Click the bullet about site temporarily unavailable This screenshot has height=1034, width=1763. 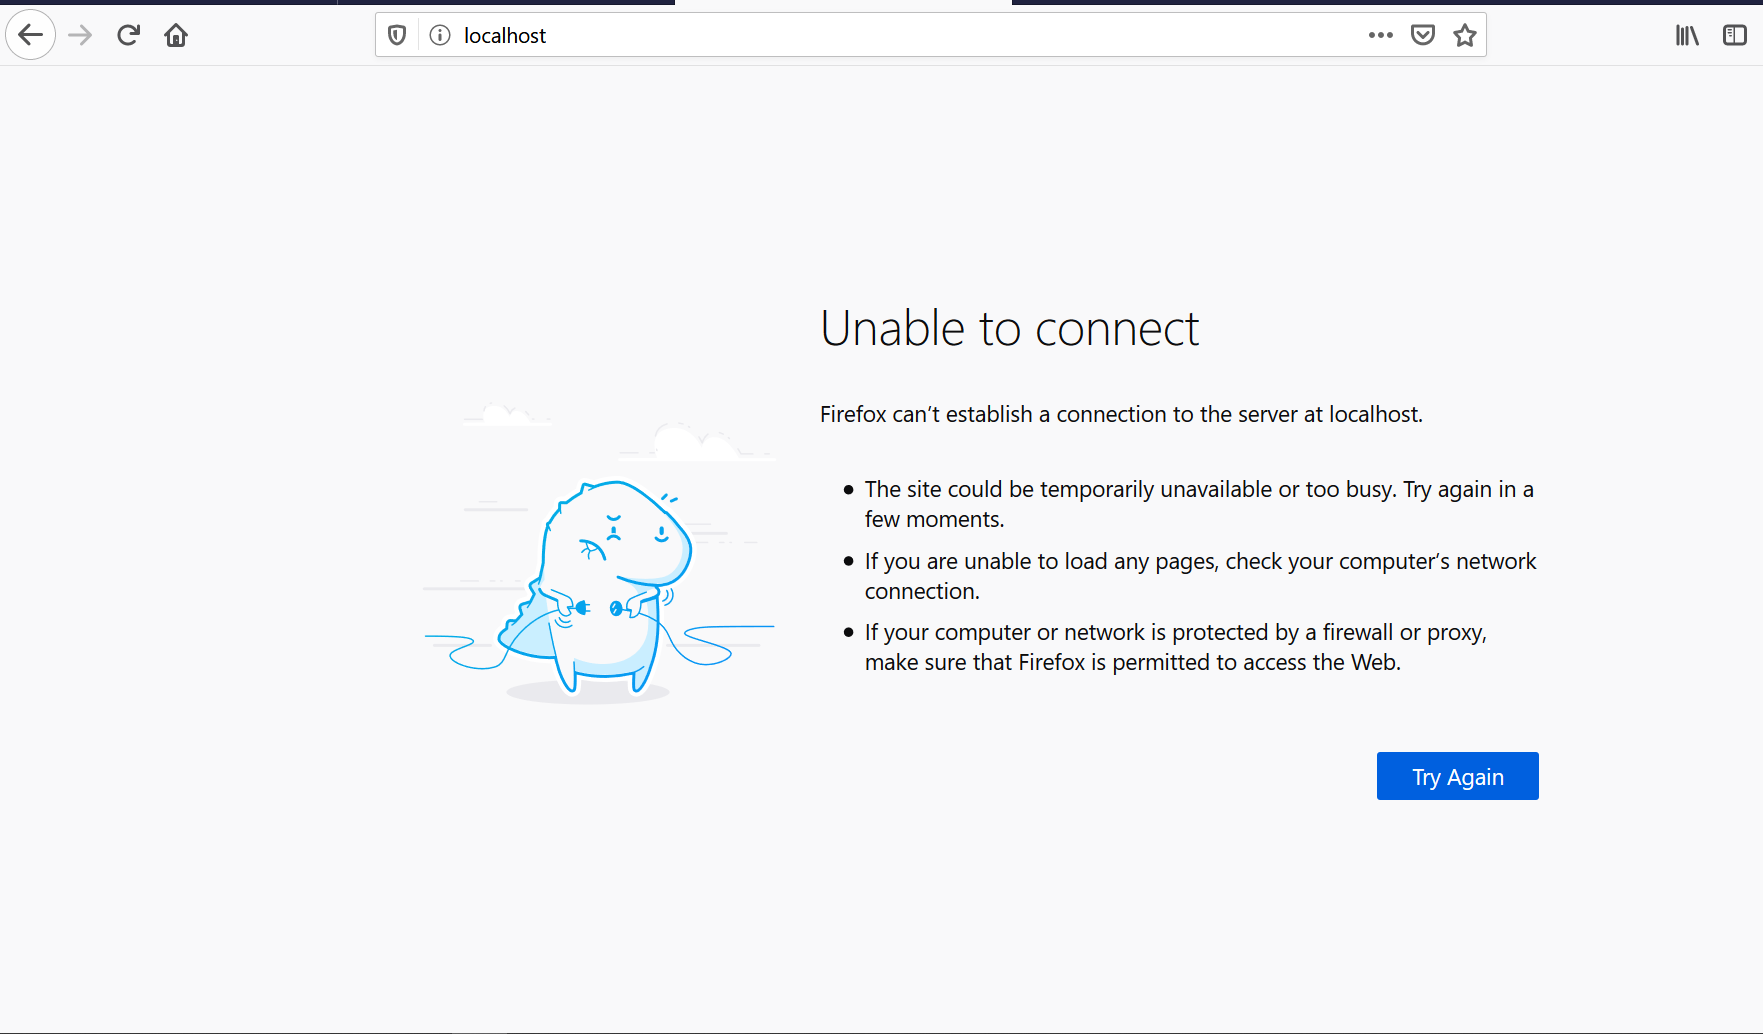[1199, 504]
